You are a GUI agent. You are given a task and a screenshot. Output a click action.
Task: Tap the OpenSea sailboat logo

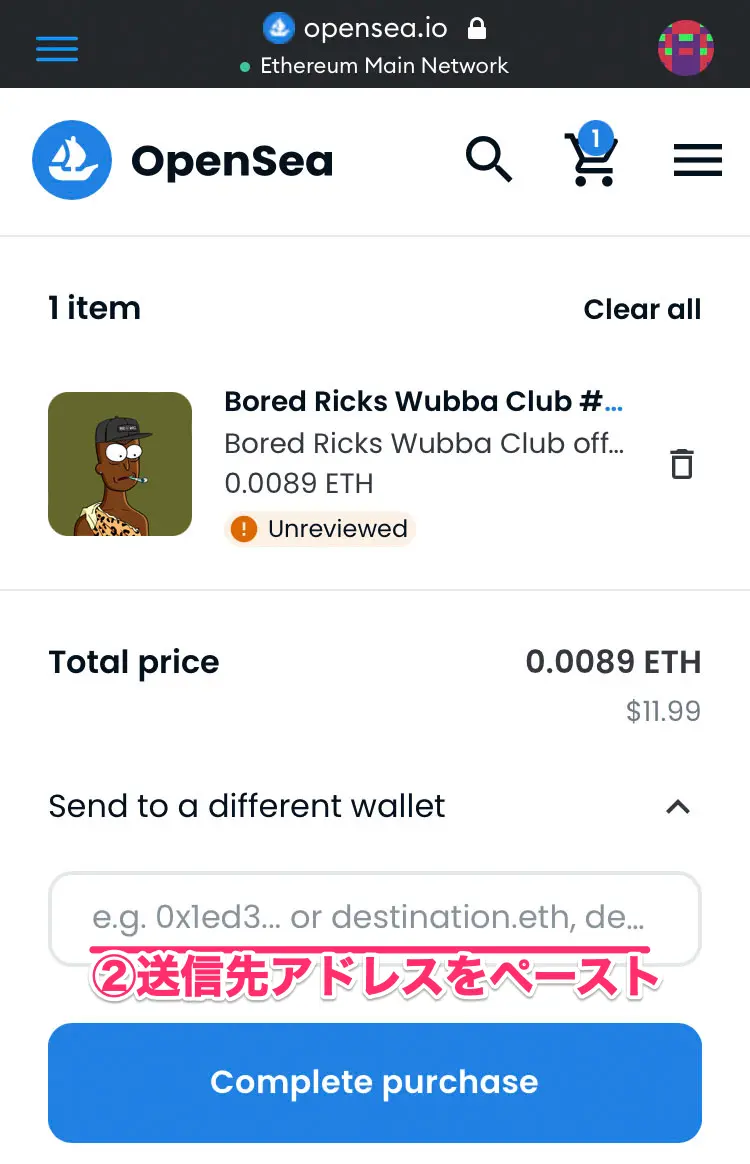(72, 160)
